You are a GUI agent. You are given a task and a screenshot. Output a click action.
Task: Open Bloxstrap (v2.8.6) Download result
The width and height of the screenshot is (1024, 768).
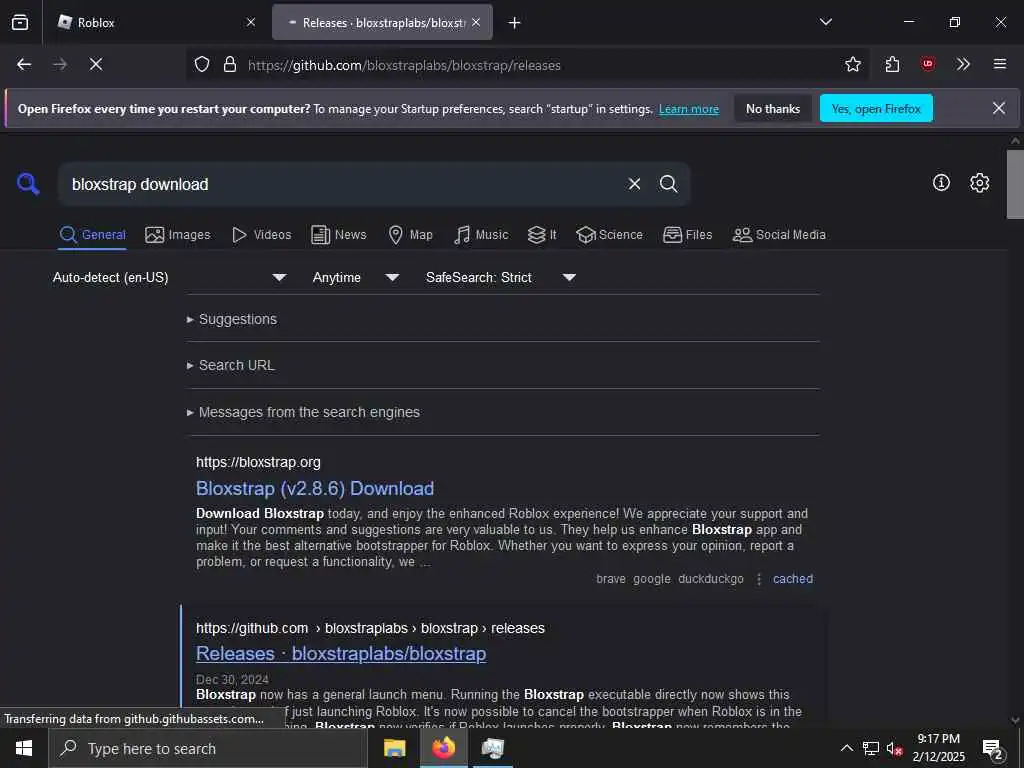[315, 488]
